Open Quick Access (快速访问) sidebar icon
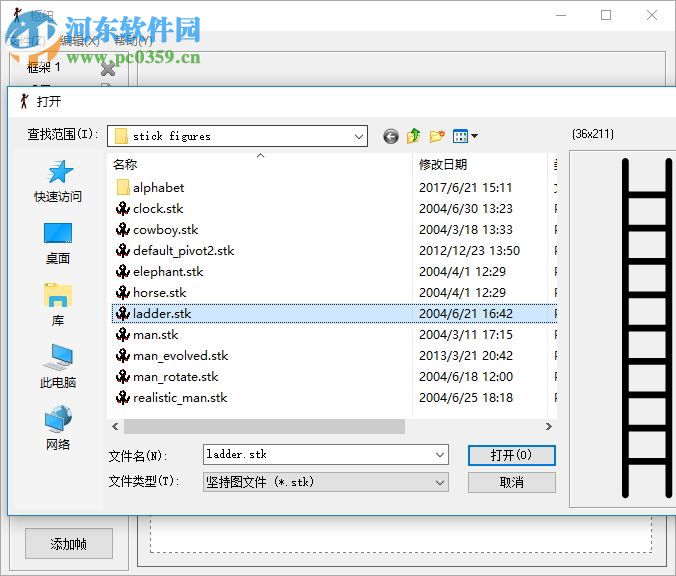This screenshot has height=576, width=676. tap(58, 181)
